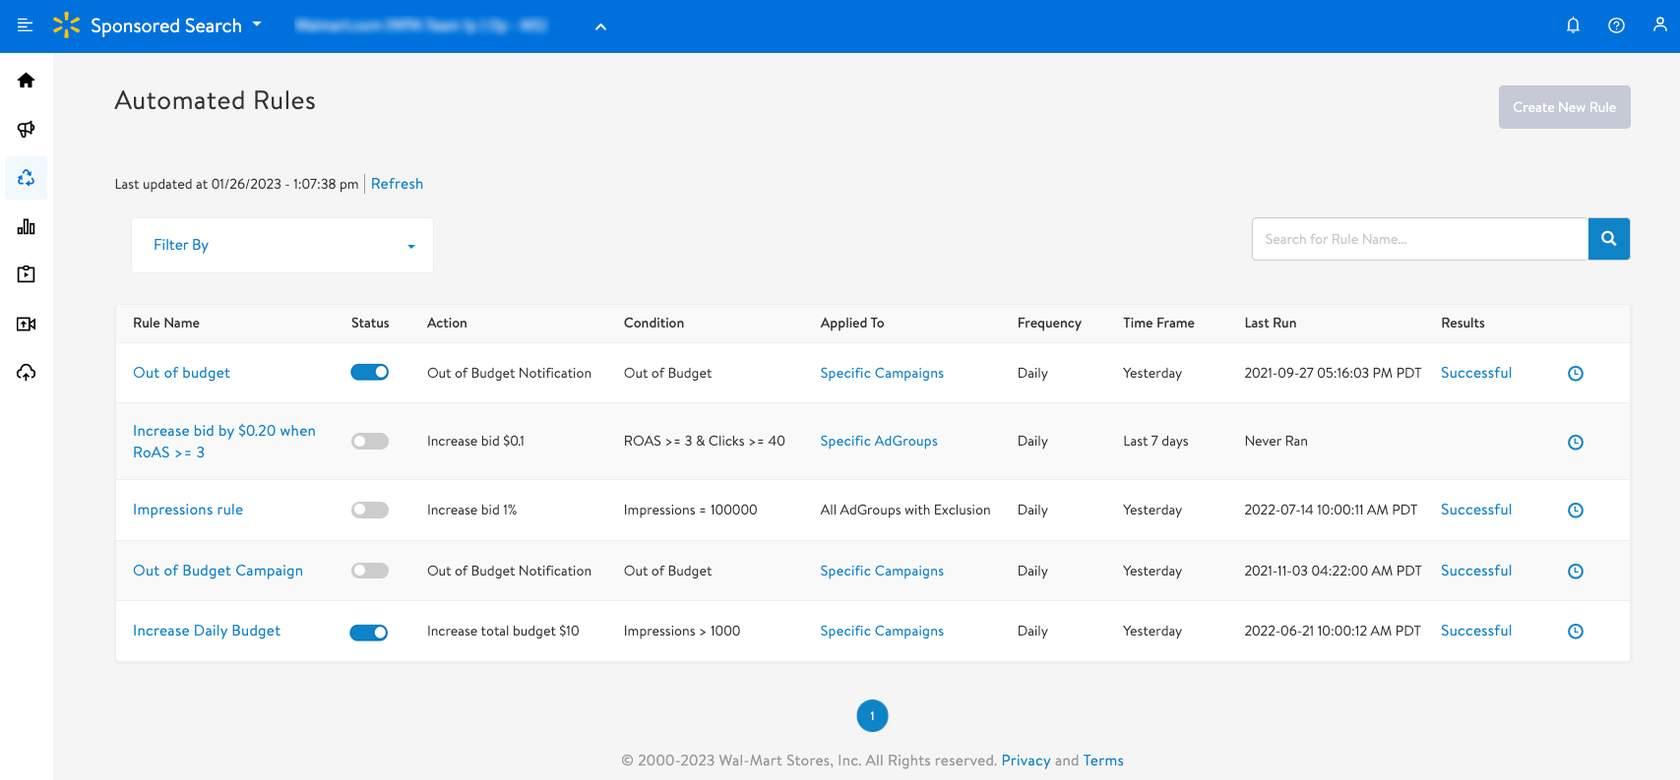The width and height of the screenshot is (1680, 780).
Task: View run history for Impressions rule
Action: pyautogui.click(x=1575, y=510)
